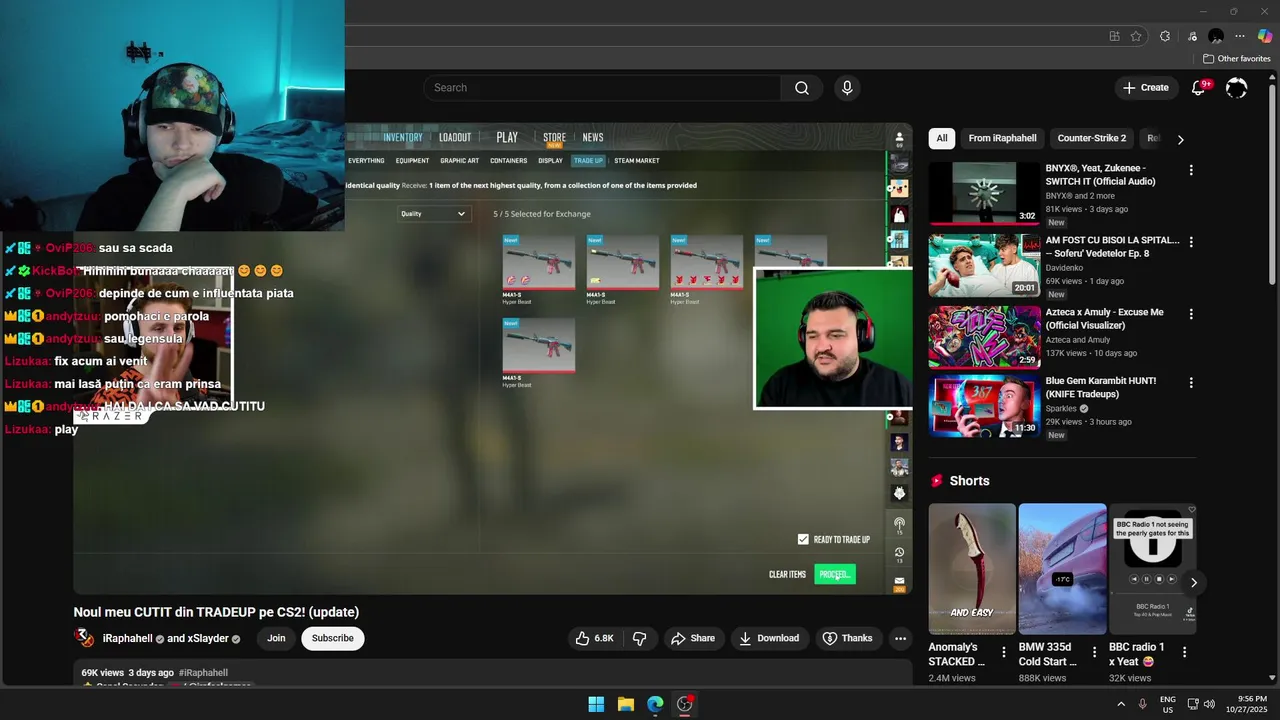The height and width of the screenshot is (720, 1280).
Task: Click CLEAR ITEMS in the video
Action: (787, 574)
